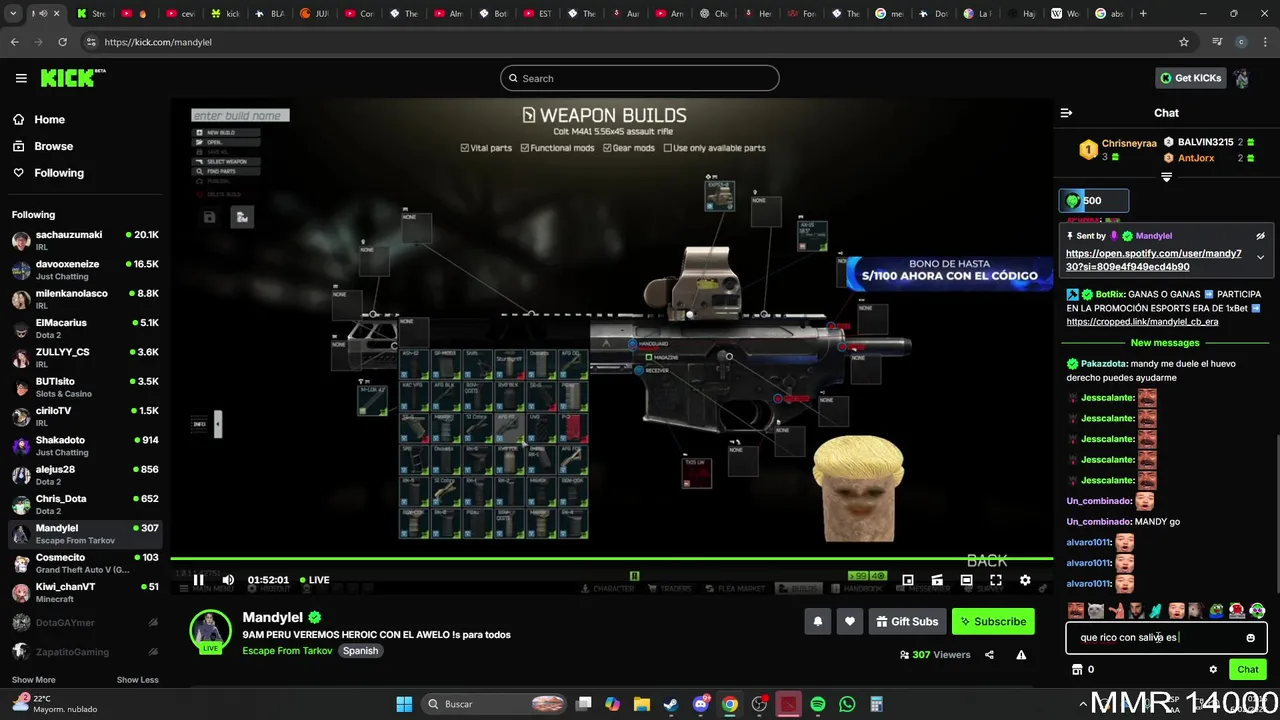Expand the pinned message chevron
The image size is (1280, 720).
[x=1260, y=257]
